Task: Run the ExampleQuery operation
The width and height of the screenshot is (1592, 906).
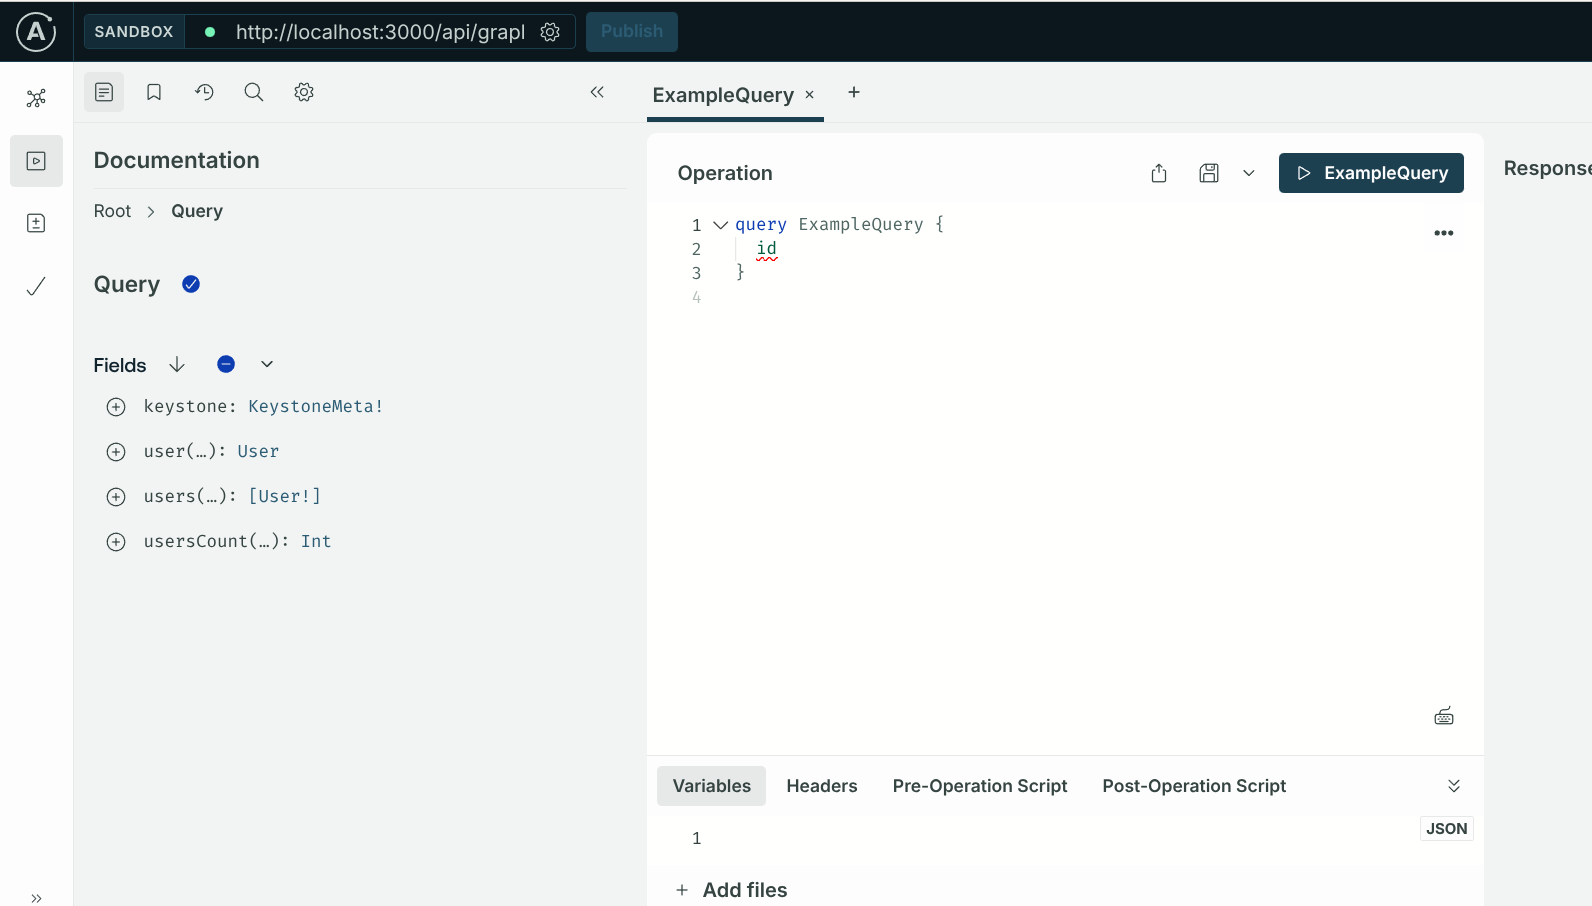Action: (1370, 173)
